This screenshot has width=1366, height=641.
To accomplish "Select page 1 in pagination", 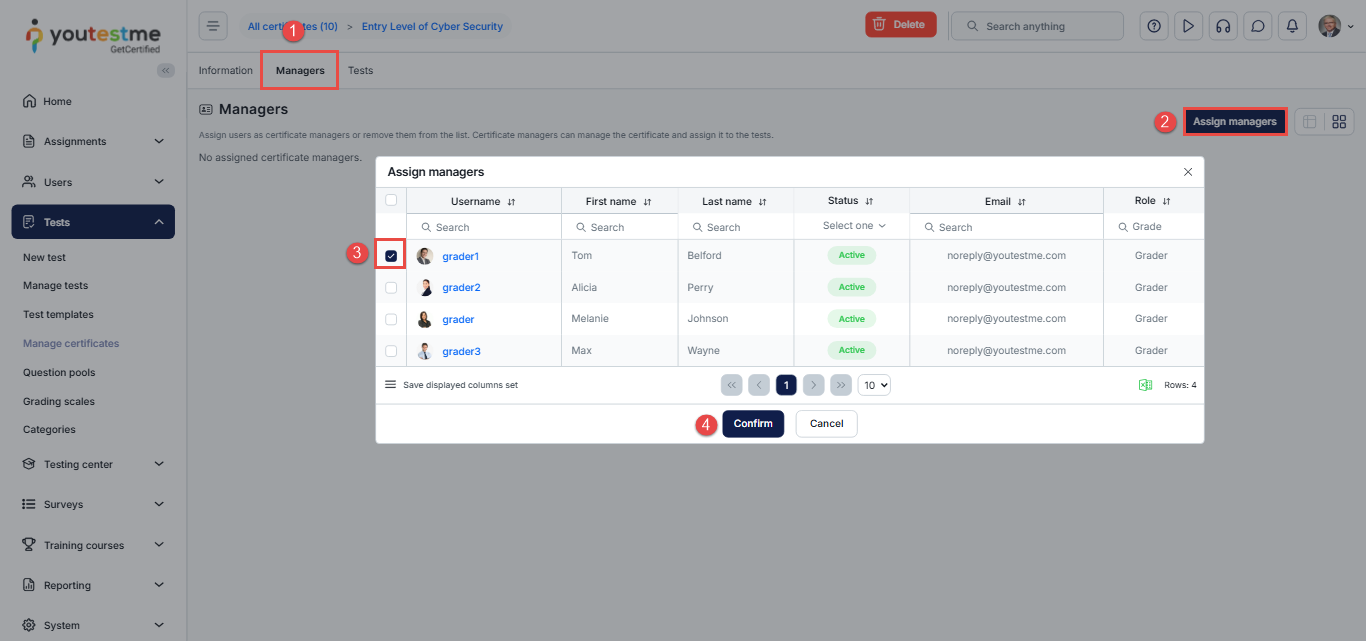I will point(786,385).
